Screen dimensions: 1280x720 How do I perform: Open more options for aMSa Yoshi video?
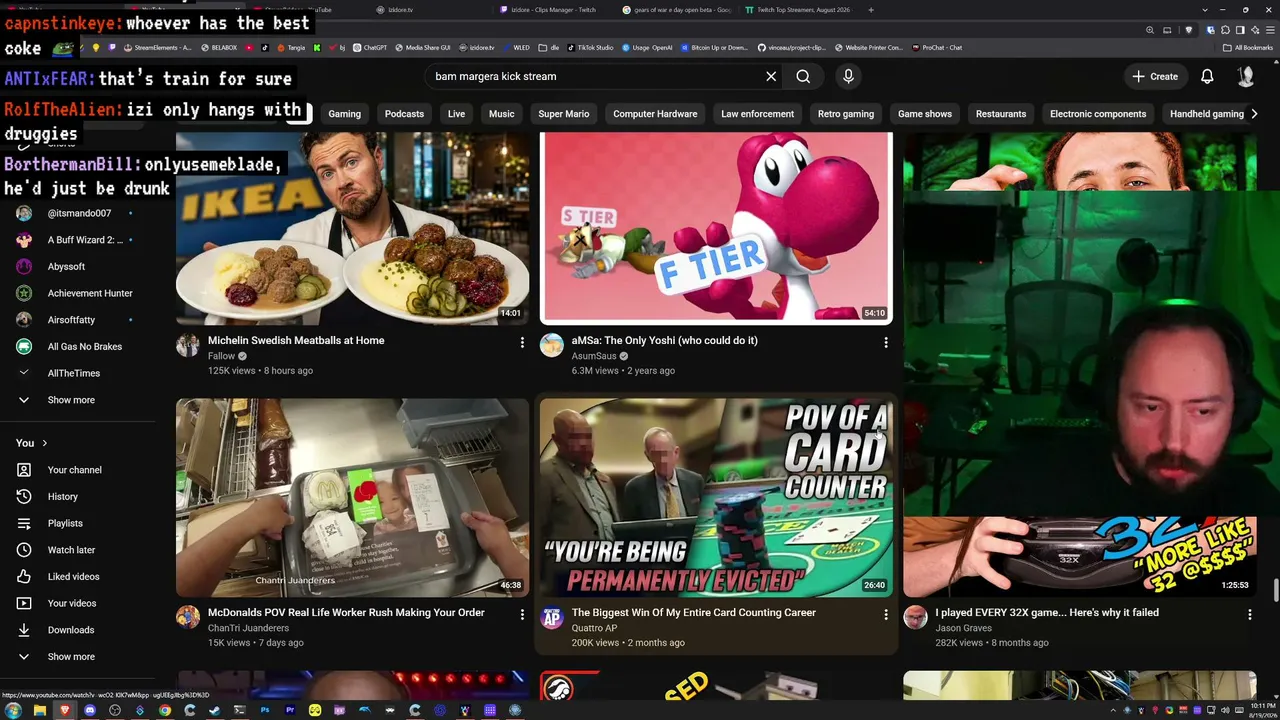[x=885, y=342]
